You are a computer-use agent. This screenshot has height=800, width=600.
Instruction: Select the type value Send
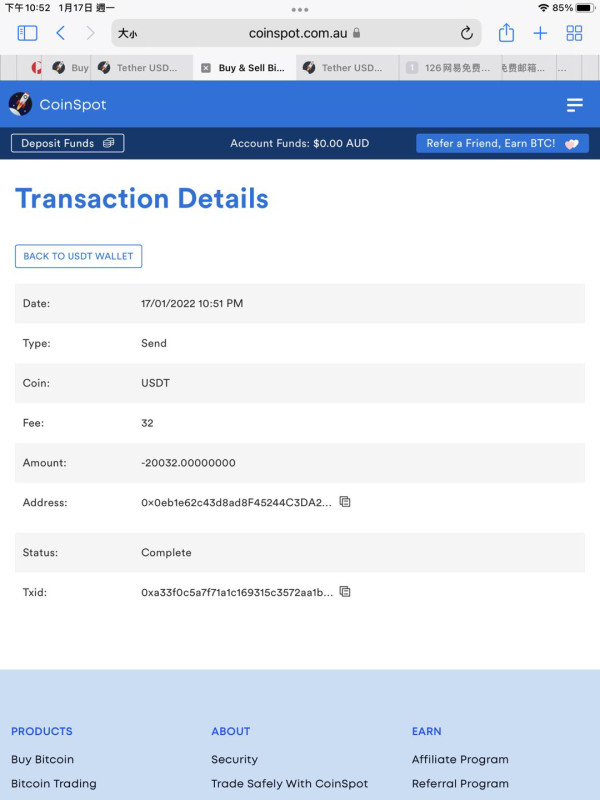154,343
